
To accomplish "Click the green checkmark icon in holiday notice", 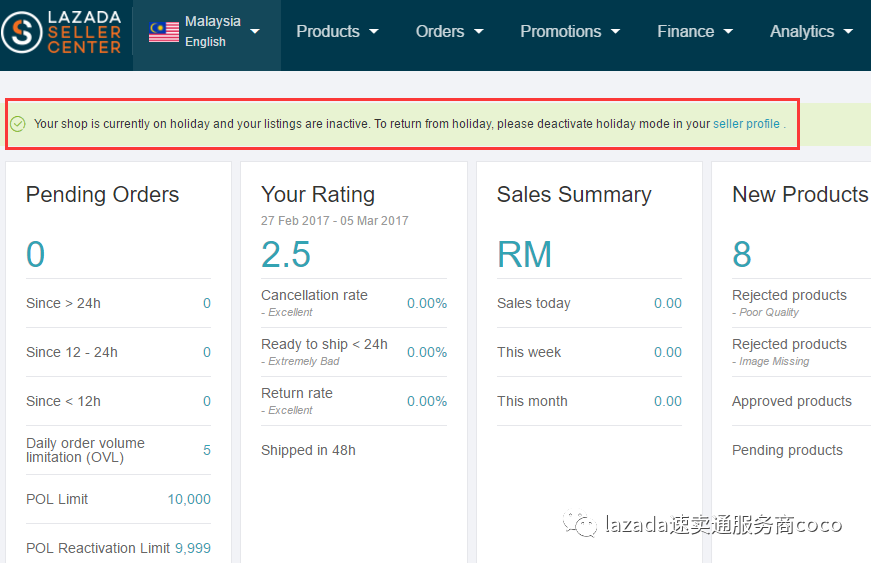I will [x=18, y=124].
